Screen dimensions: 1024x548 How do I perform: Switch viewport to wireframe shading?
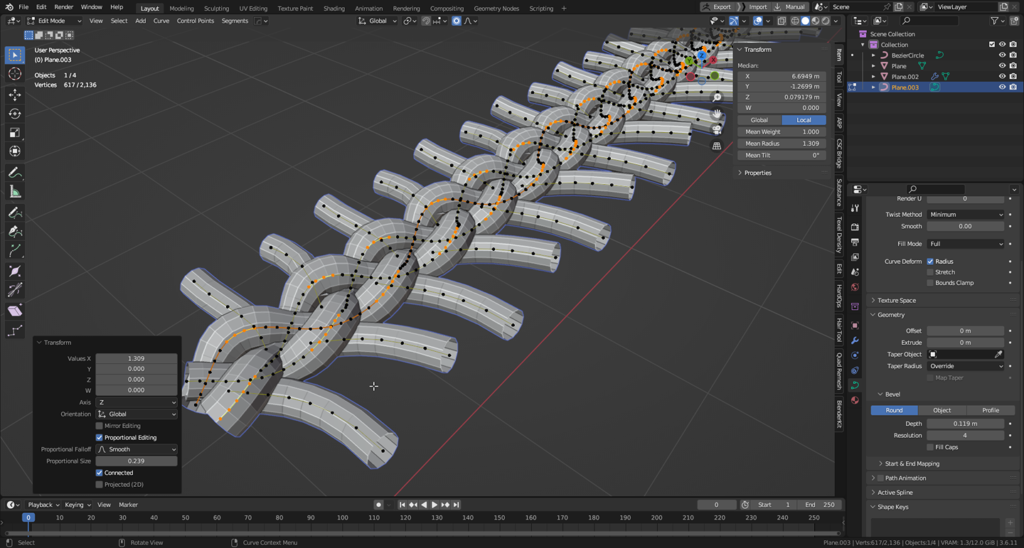(795, 21)
